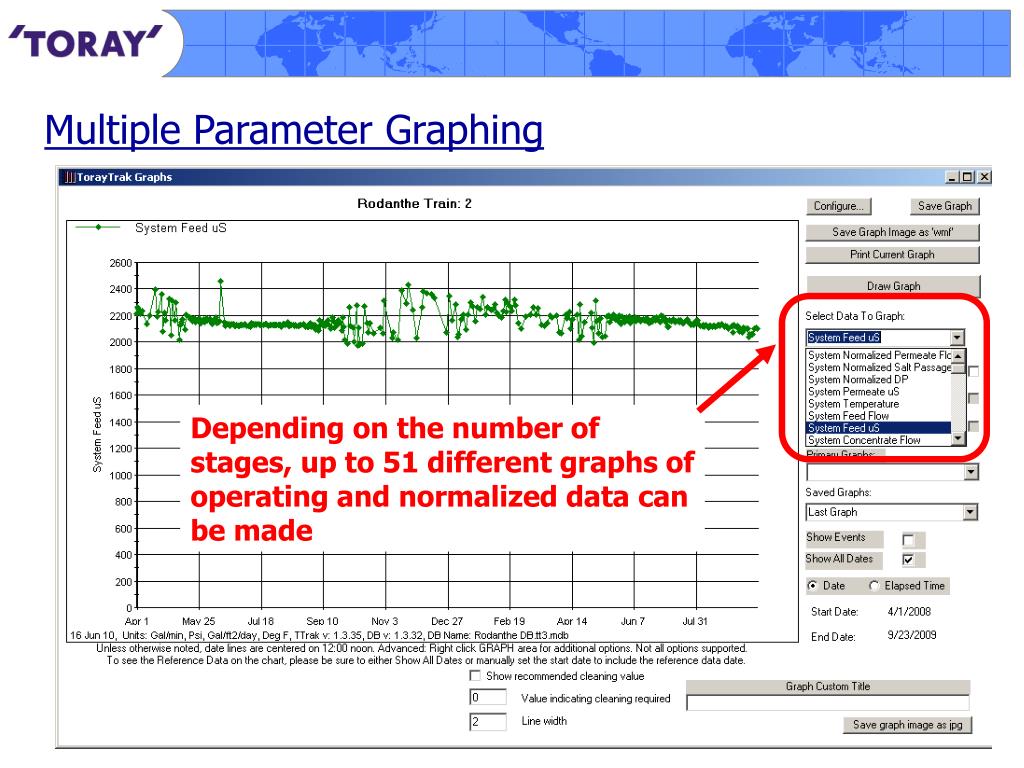Uncheck the Show All Dates checkbox
Viewport: 1024px width, 768px height.
pyautogui.click(x=908, y=560)
